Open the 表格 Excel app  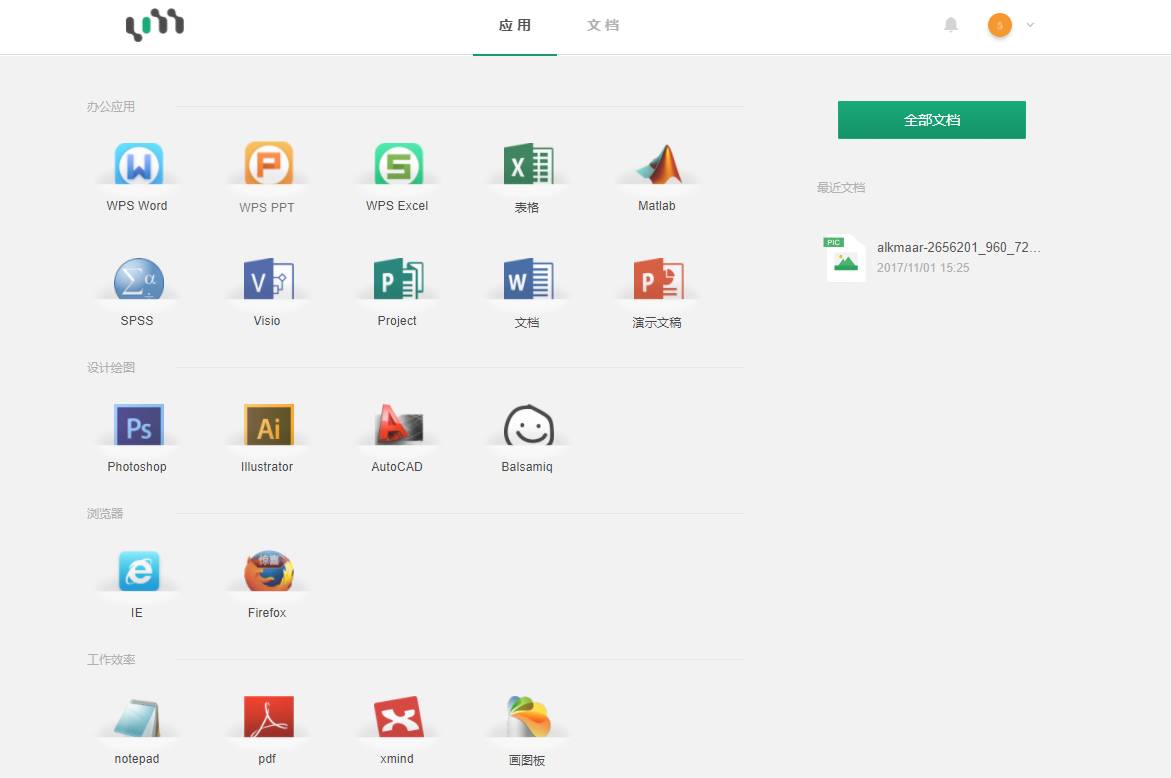(x=528, y=164)
